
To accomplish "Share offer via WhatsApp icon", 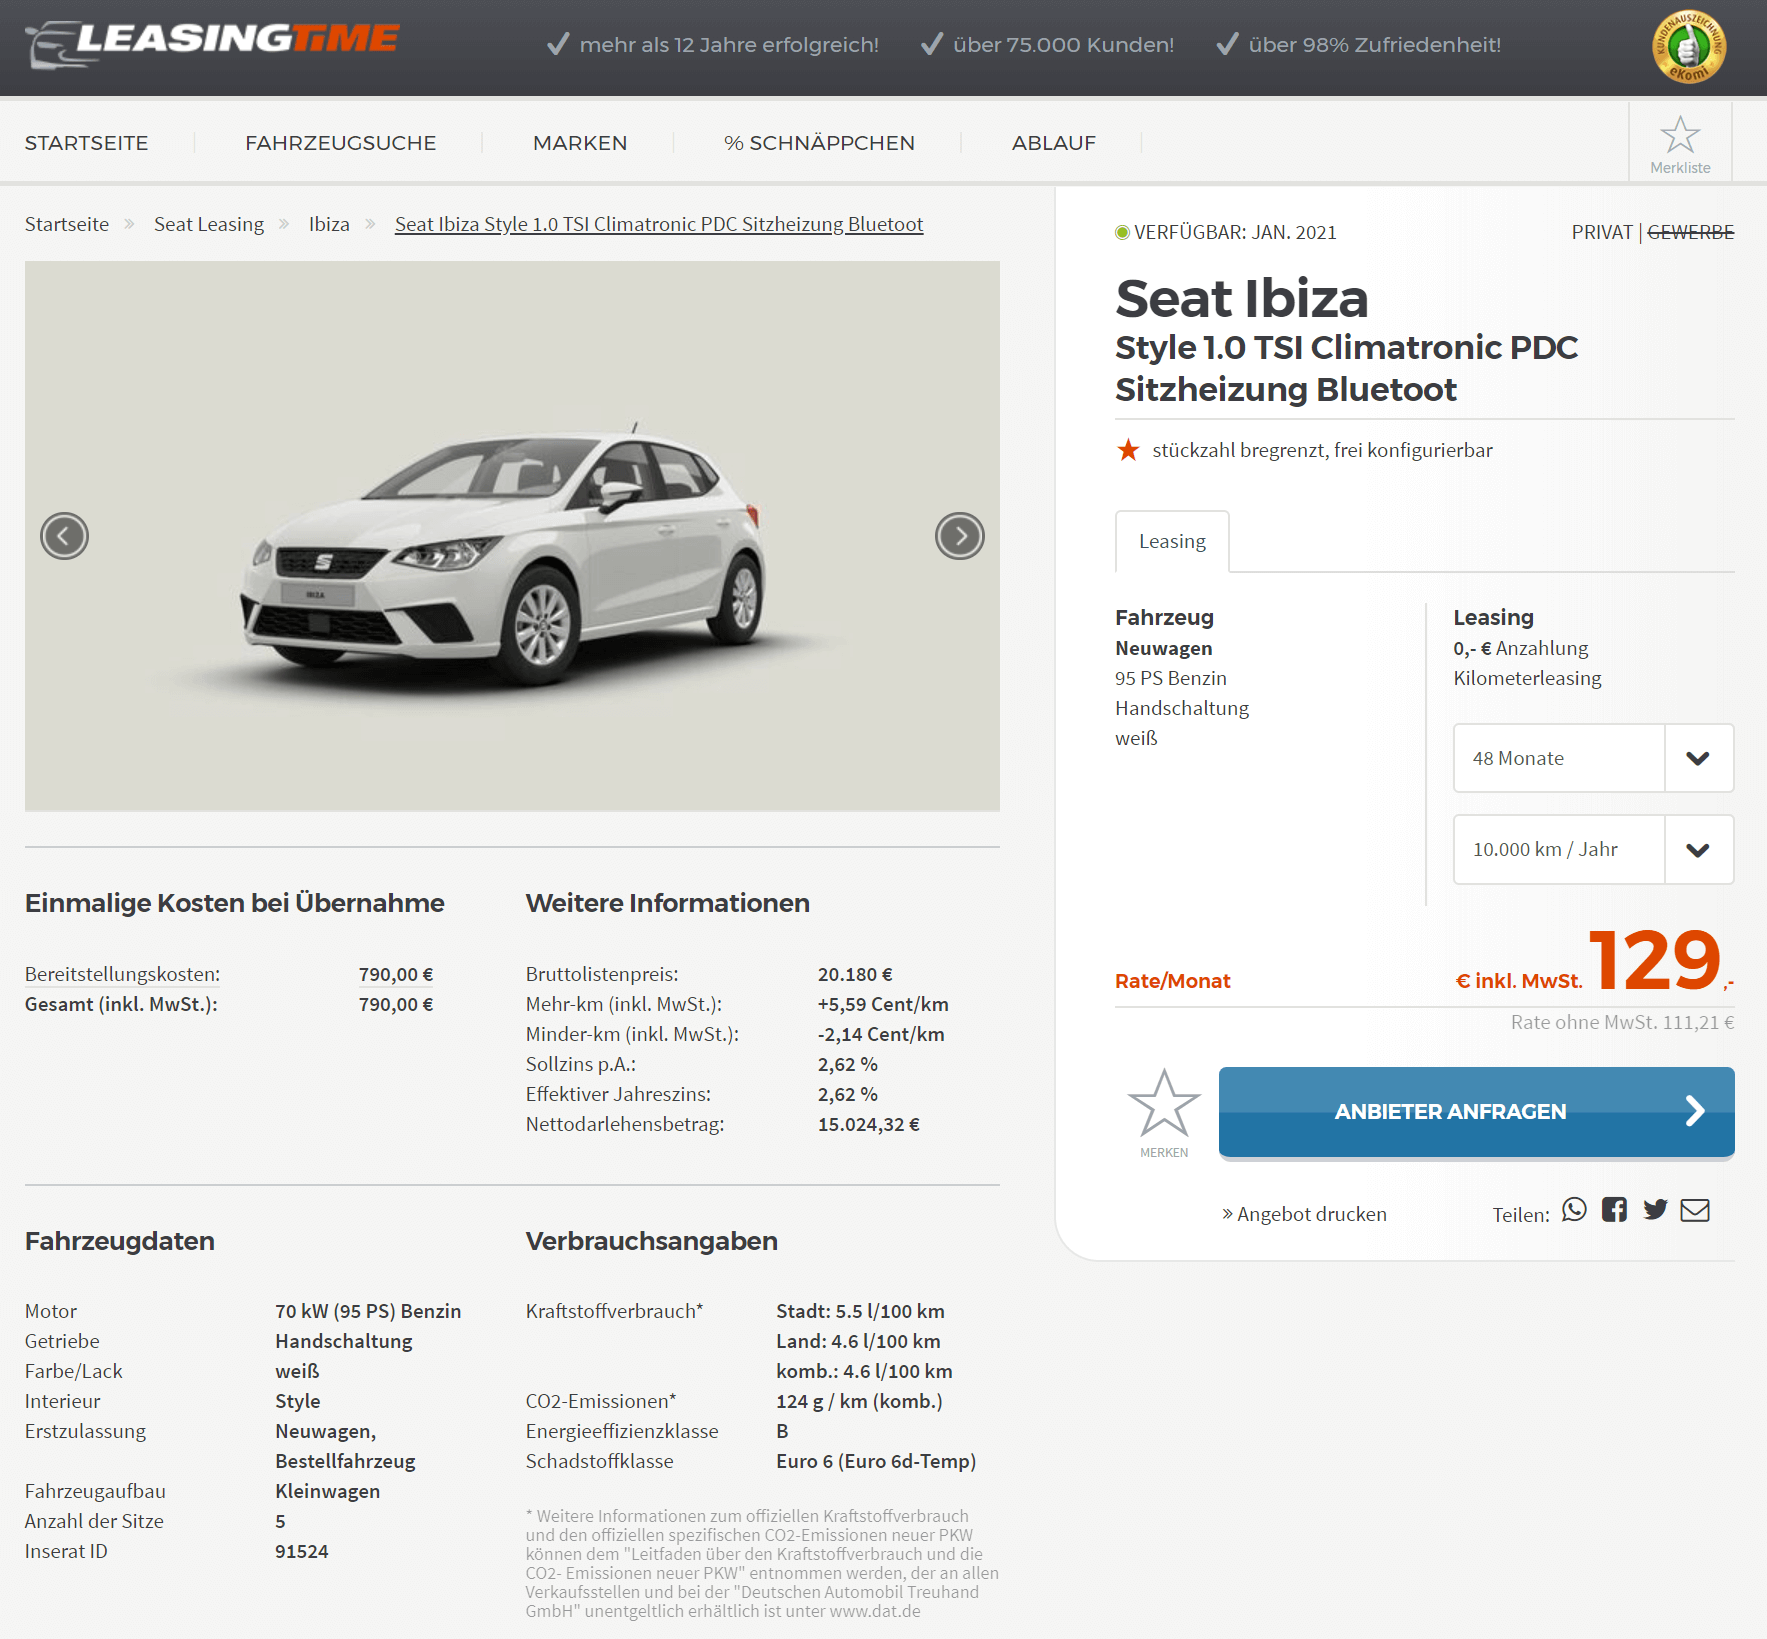I will (x=1574, y=1210).
